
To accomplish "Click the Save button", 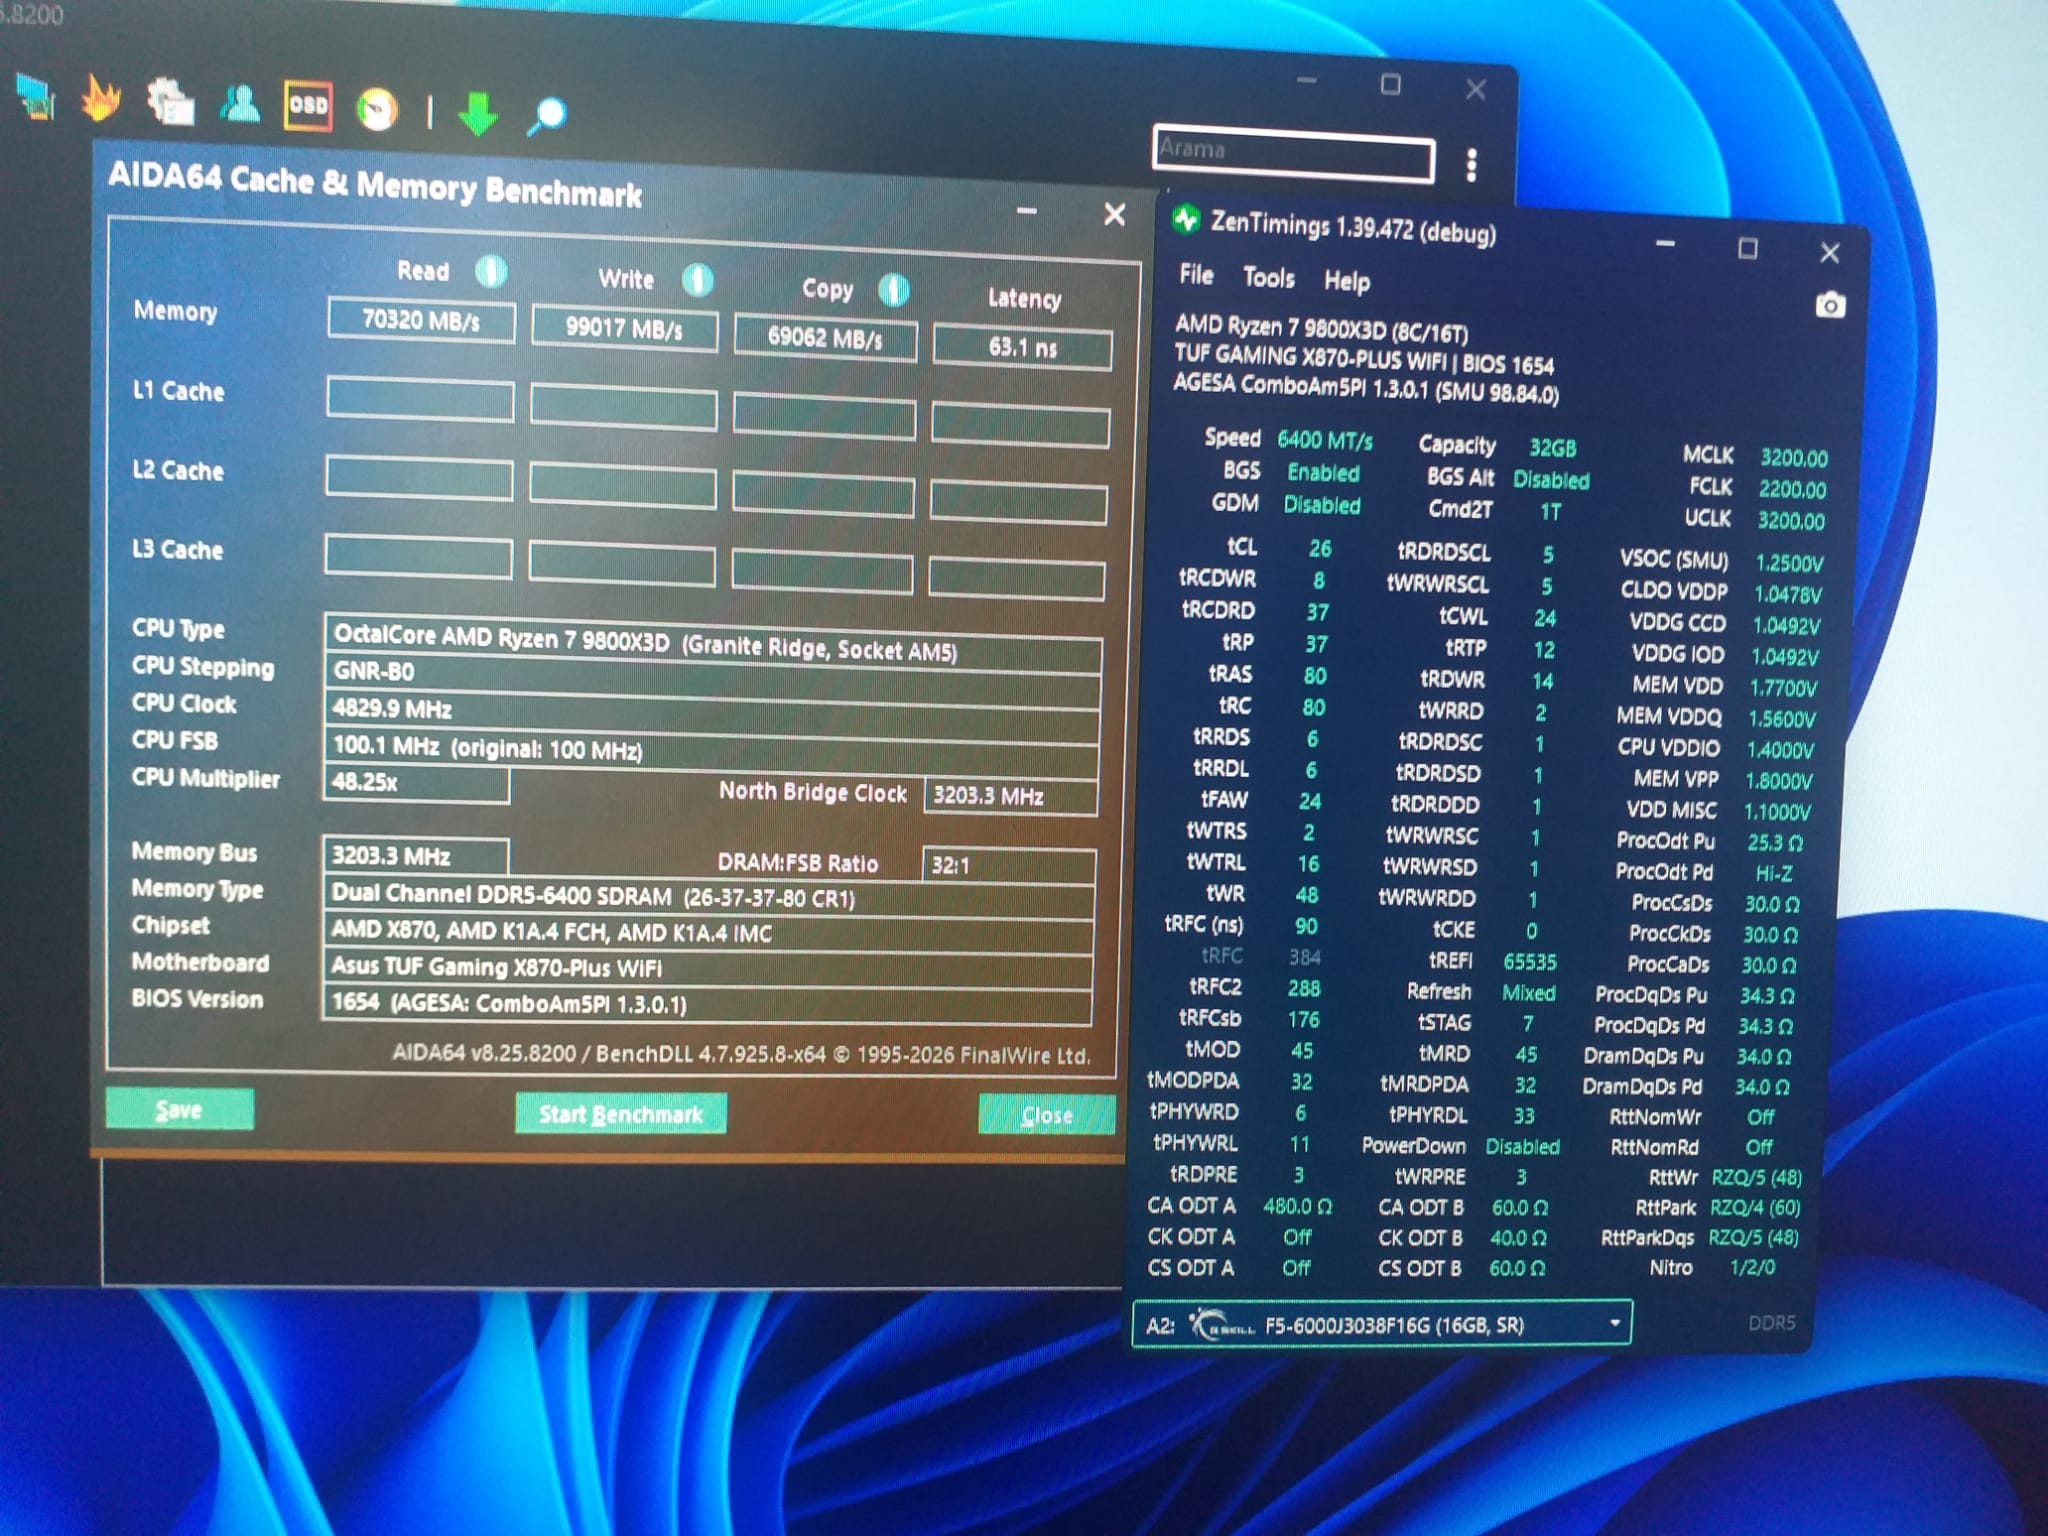I will (x=179, y=1109).
